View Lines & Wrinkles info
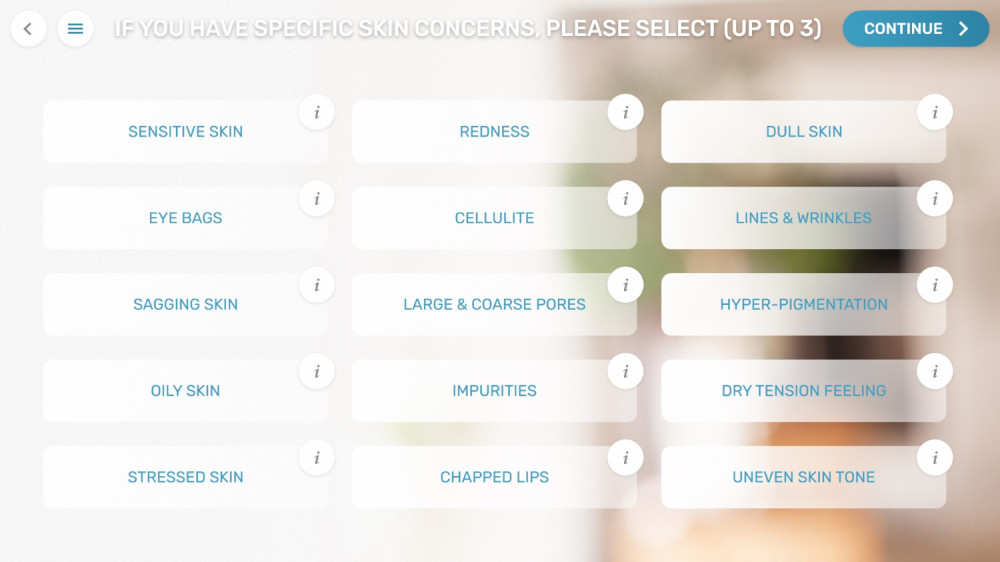 click(x=935, y=199)
